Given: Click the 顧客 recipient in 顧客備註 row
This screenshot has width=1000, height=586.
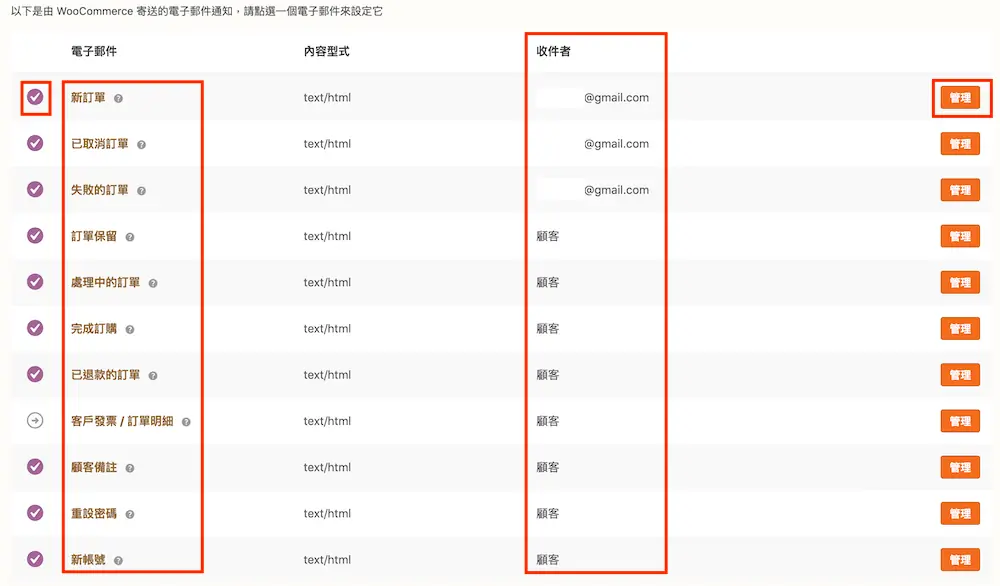Looking at the screenshot, I should click(x=548, y=467).
